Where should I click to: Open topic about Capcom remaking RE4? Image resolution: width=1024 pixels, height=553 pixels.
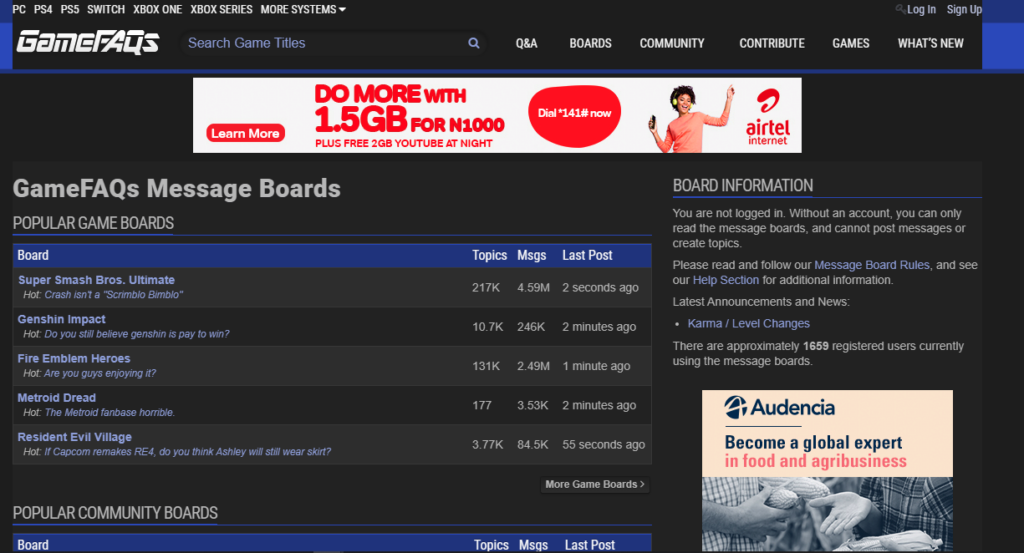[187, 452]
